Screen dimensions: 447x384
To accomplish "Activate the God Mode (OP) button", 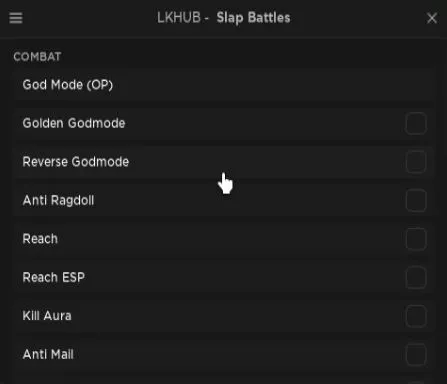I will (x=224, y=85).
